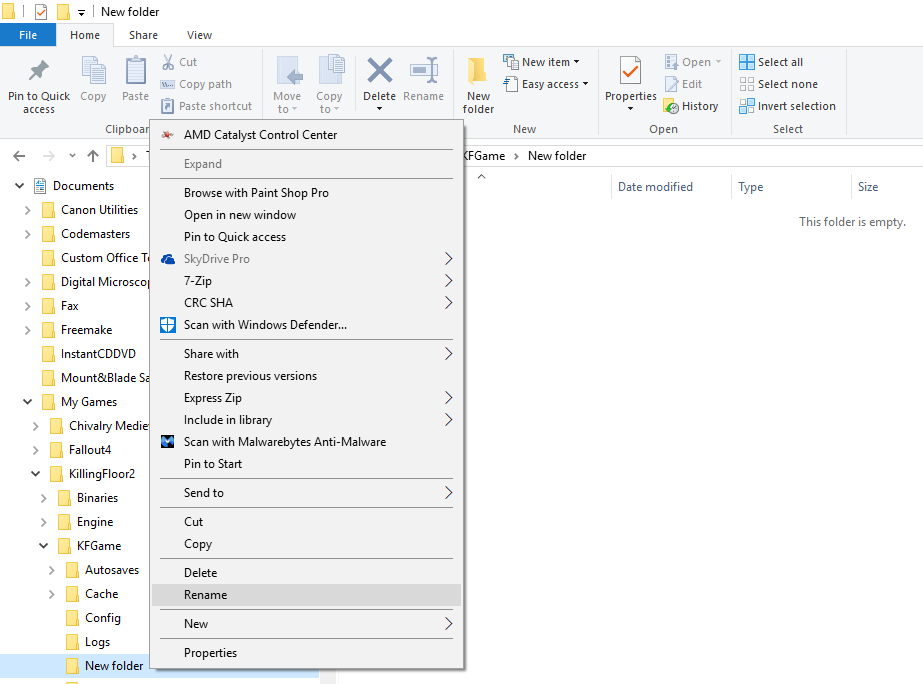This screenshot has height=684, width=923.
Task: Click the Copy to ribbon icon
Action: [x=330, y=70]
